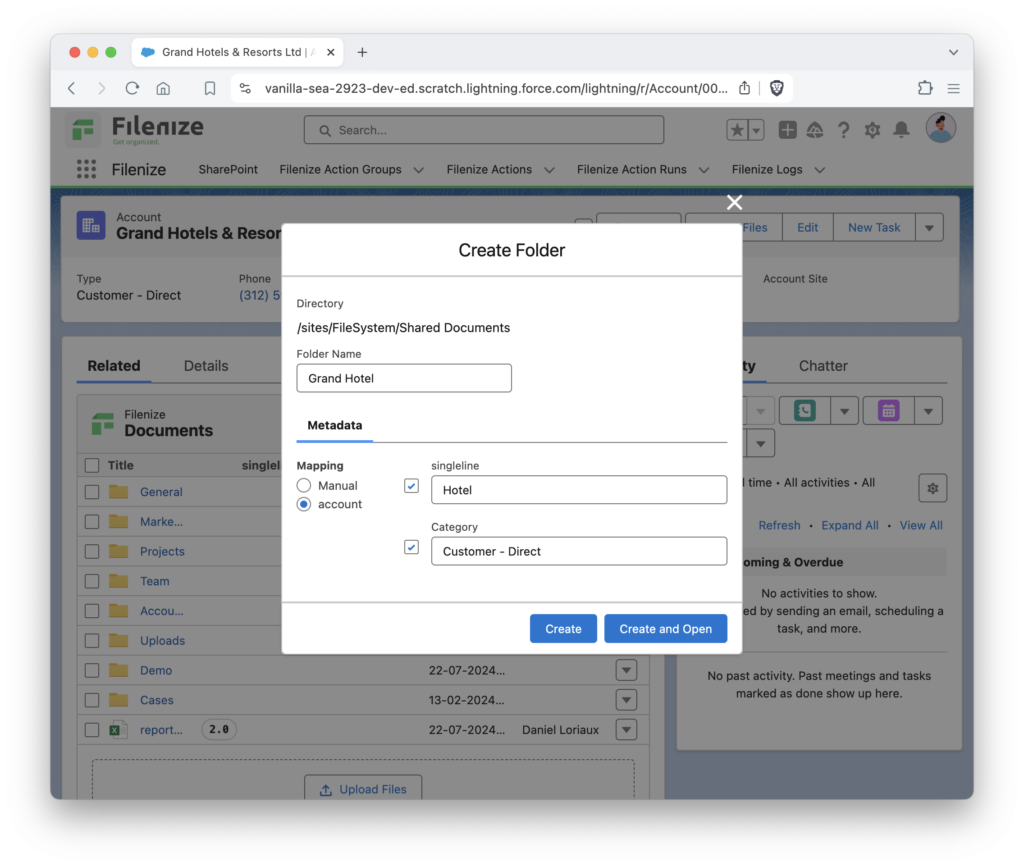Switch to the Details tab
The height and width of the screenshot is (866, 1024).
206,366
